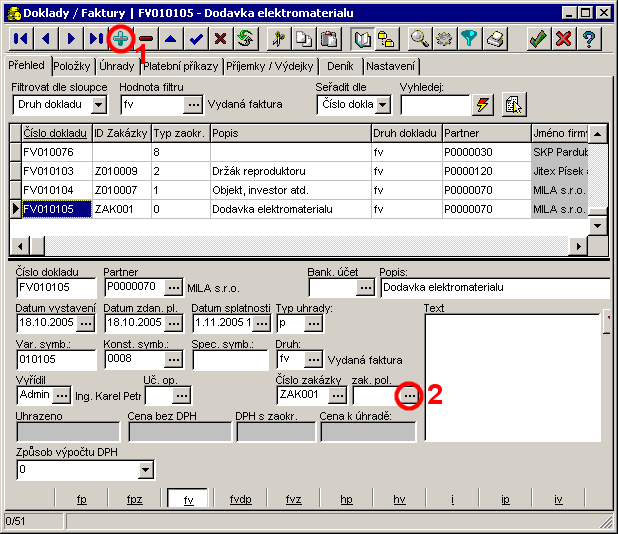Click the printer icon in toolbar
This screenshot has height=534, width=618.
[496, 39]
